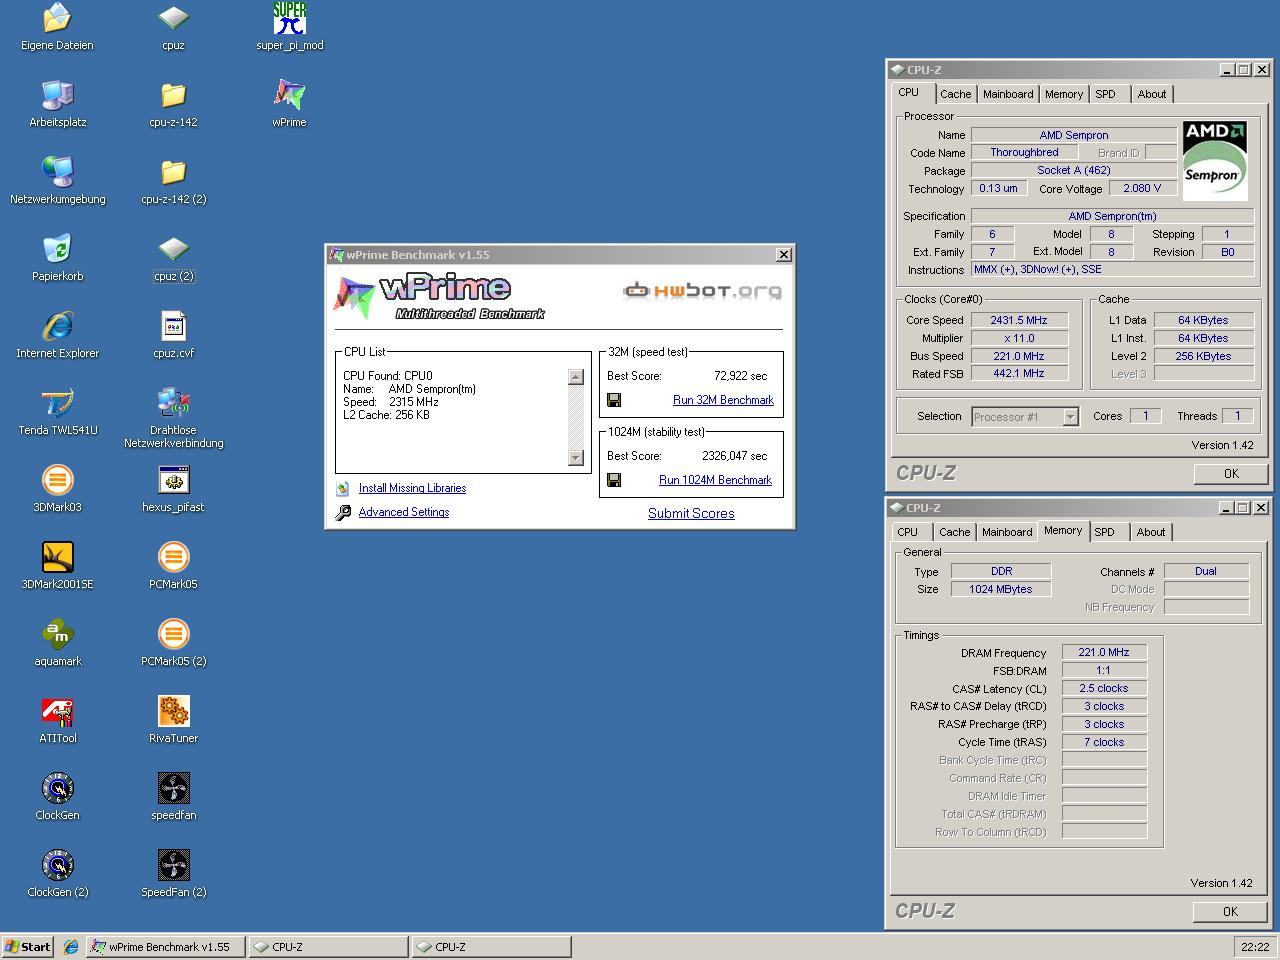Select the cpuz.cvf file icon

[173, 335]
